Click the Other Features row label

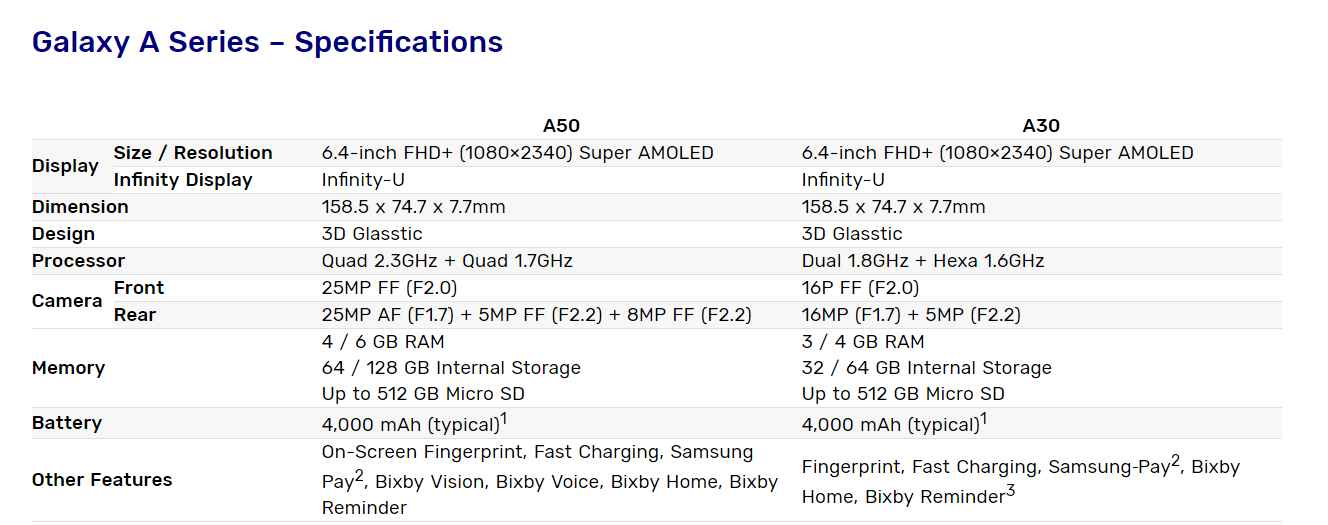(102, 480)
